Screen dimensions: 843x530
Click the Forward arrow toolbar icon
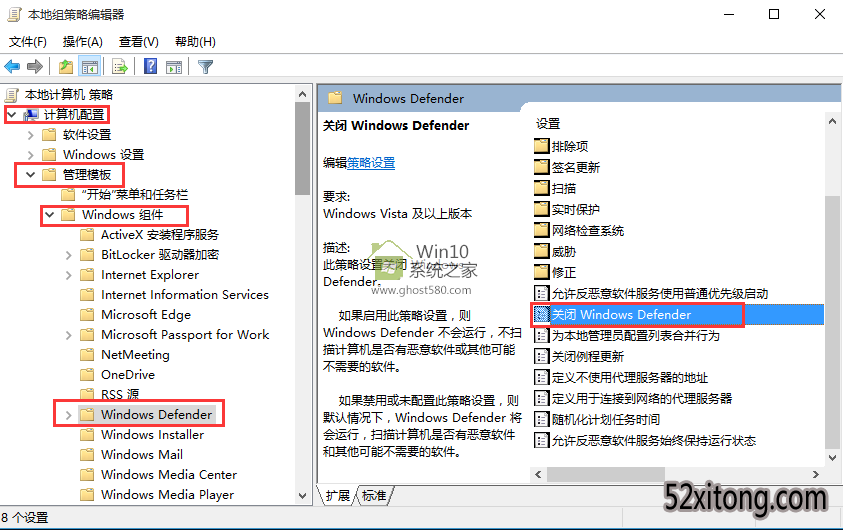35,67
